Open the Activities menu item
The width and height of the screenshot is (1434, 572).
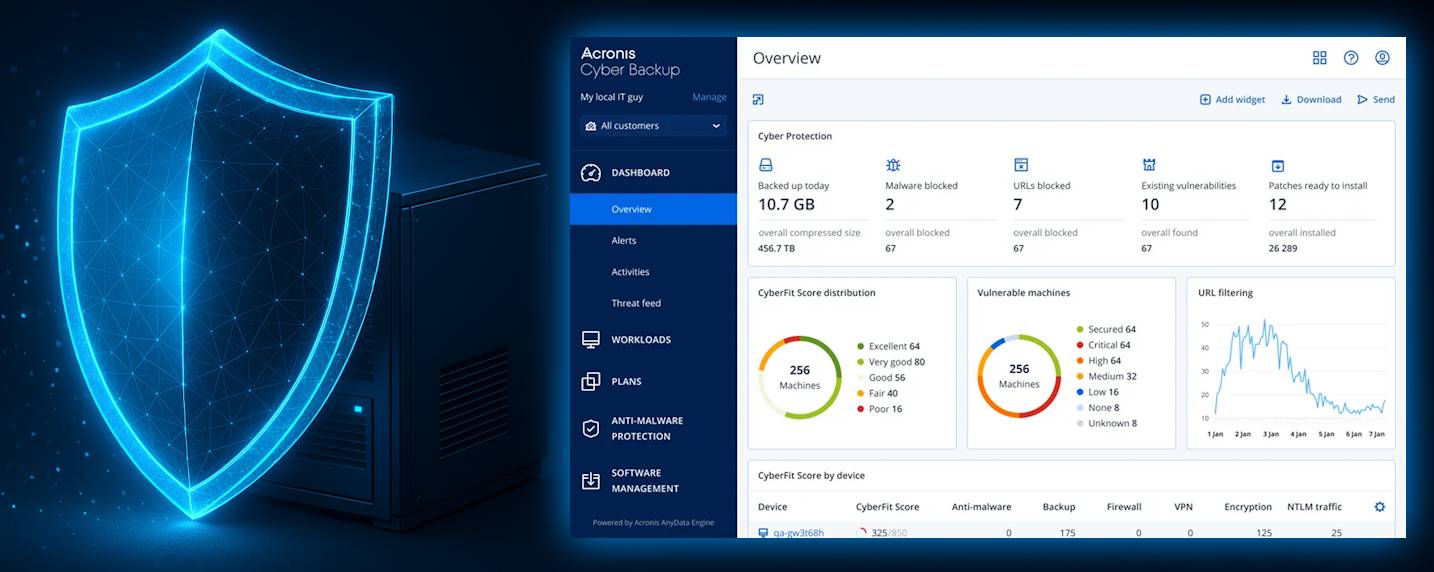(630, 272)
